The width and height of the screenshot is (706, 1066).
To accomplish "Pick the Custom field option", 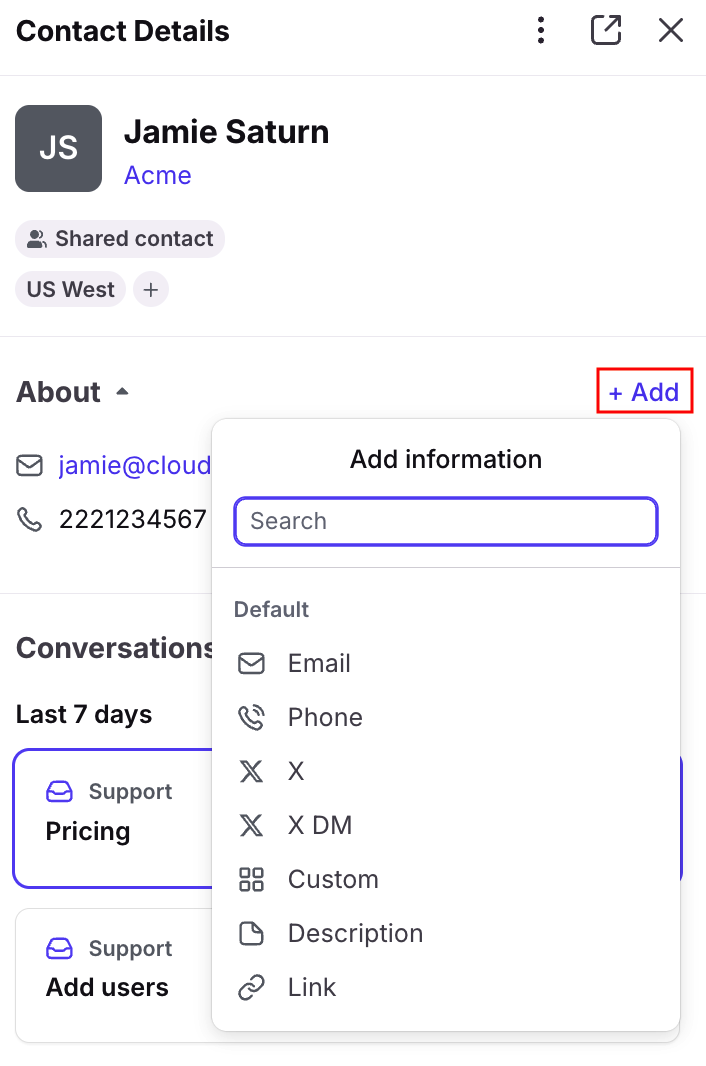I will click(x=446, y=879).
